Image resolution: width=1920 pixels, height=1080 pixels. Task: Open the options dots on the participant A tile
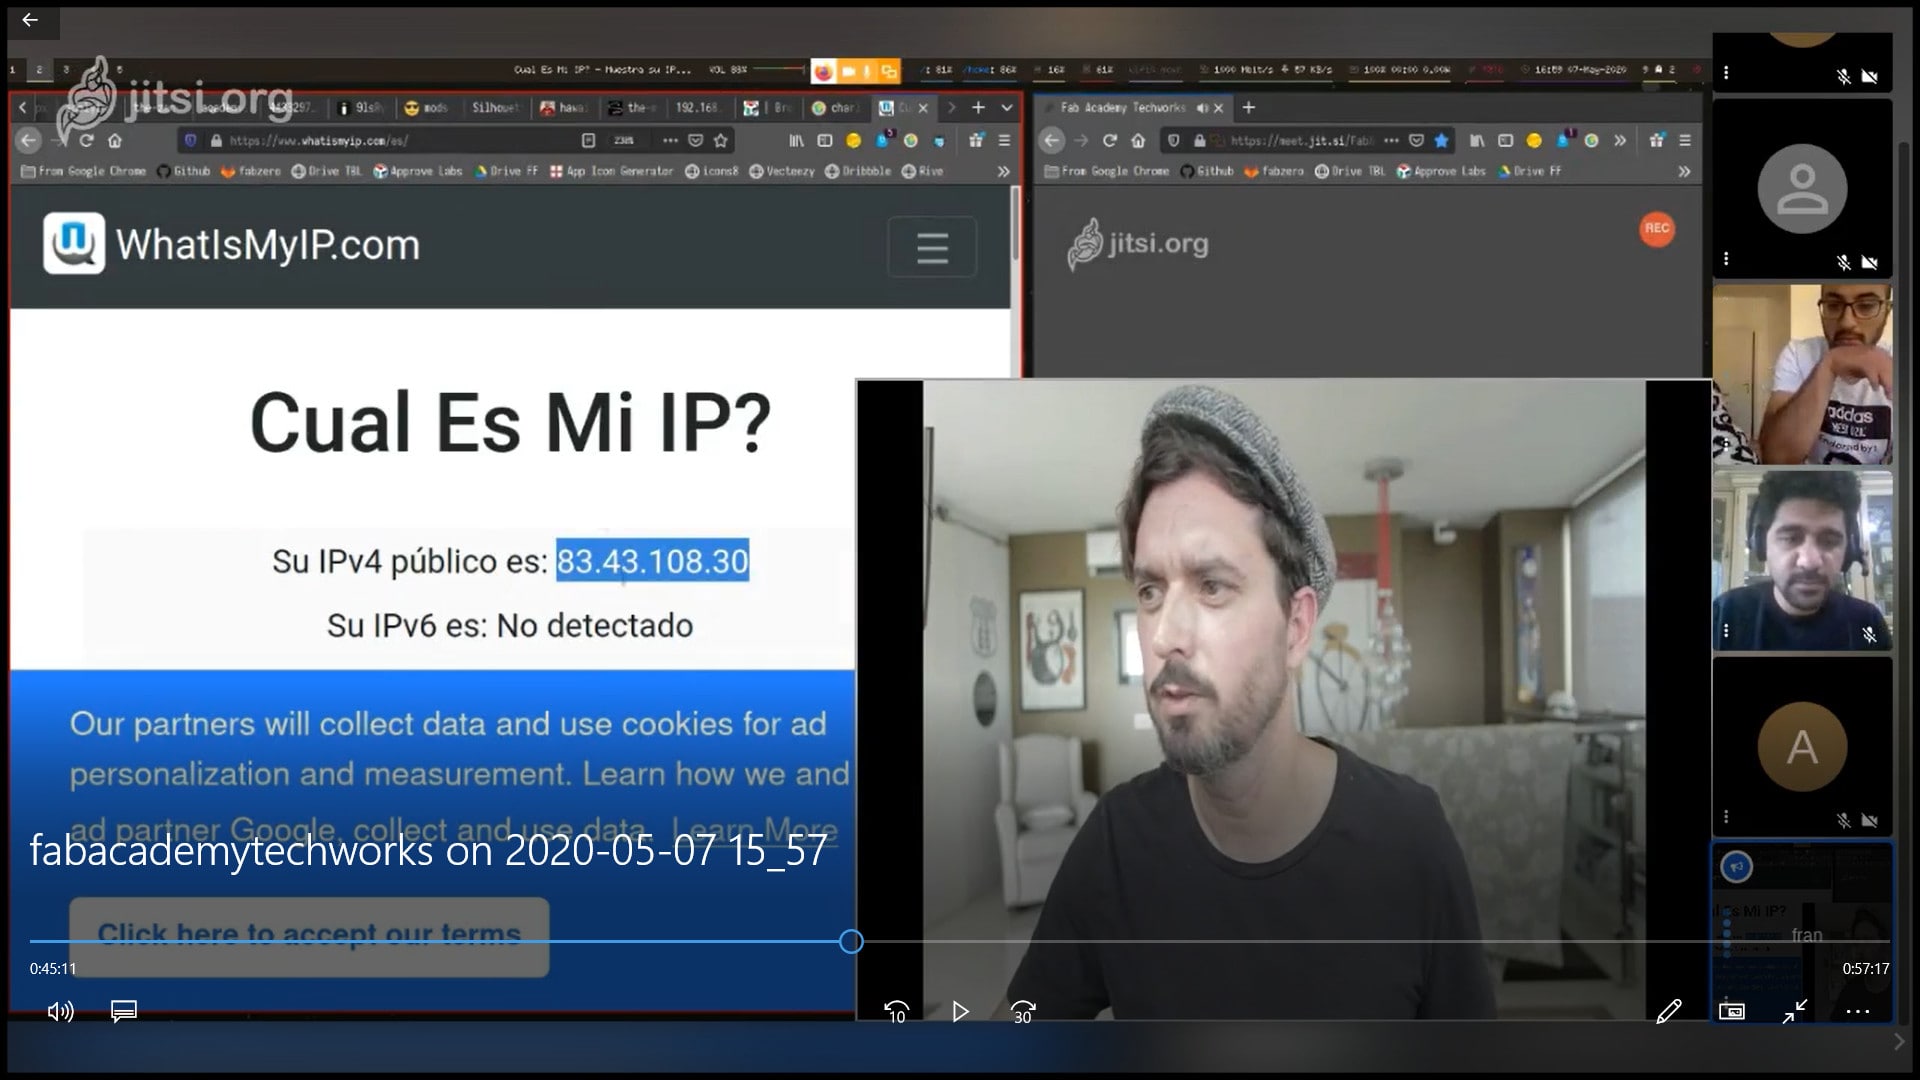1726,816
